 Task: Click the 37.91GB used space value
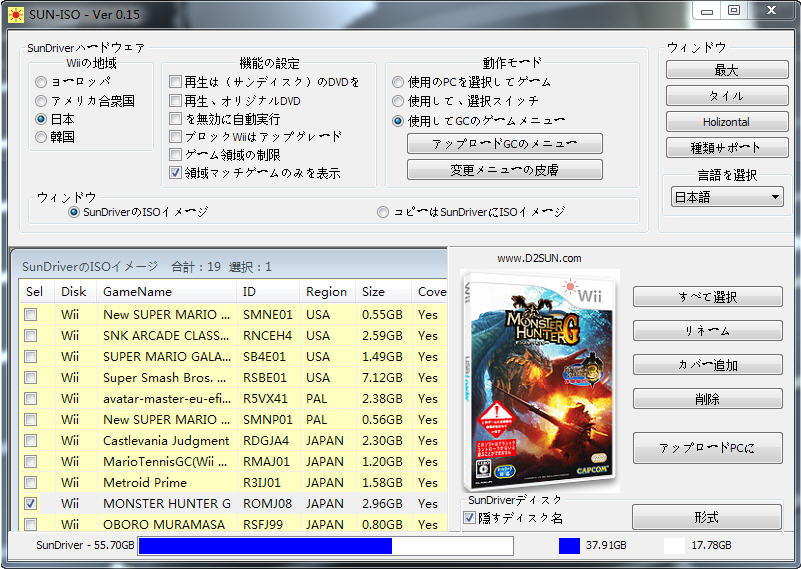point(606,546)
